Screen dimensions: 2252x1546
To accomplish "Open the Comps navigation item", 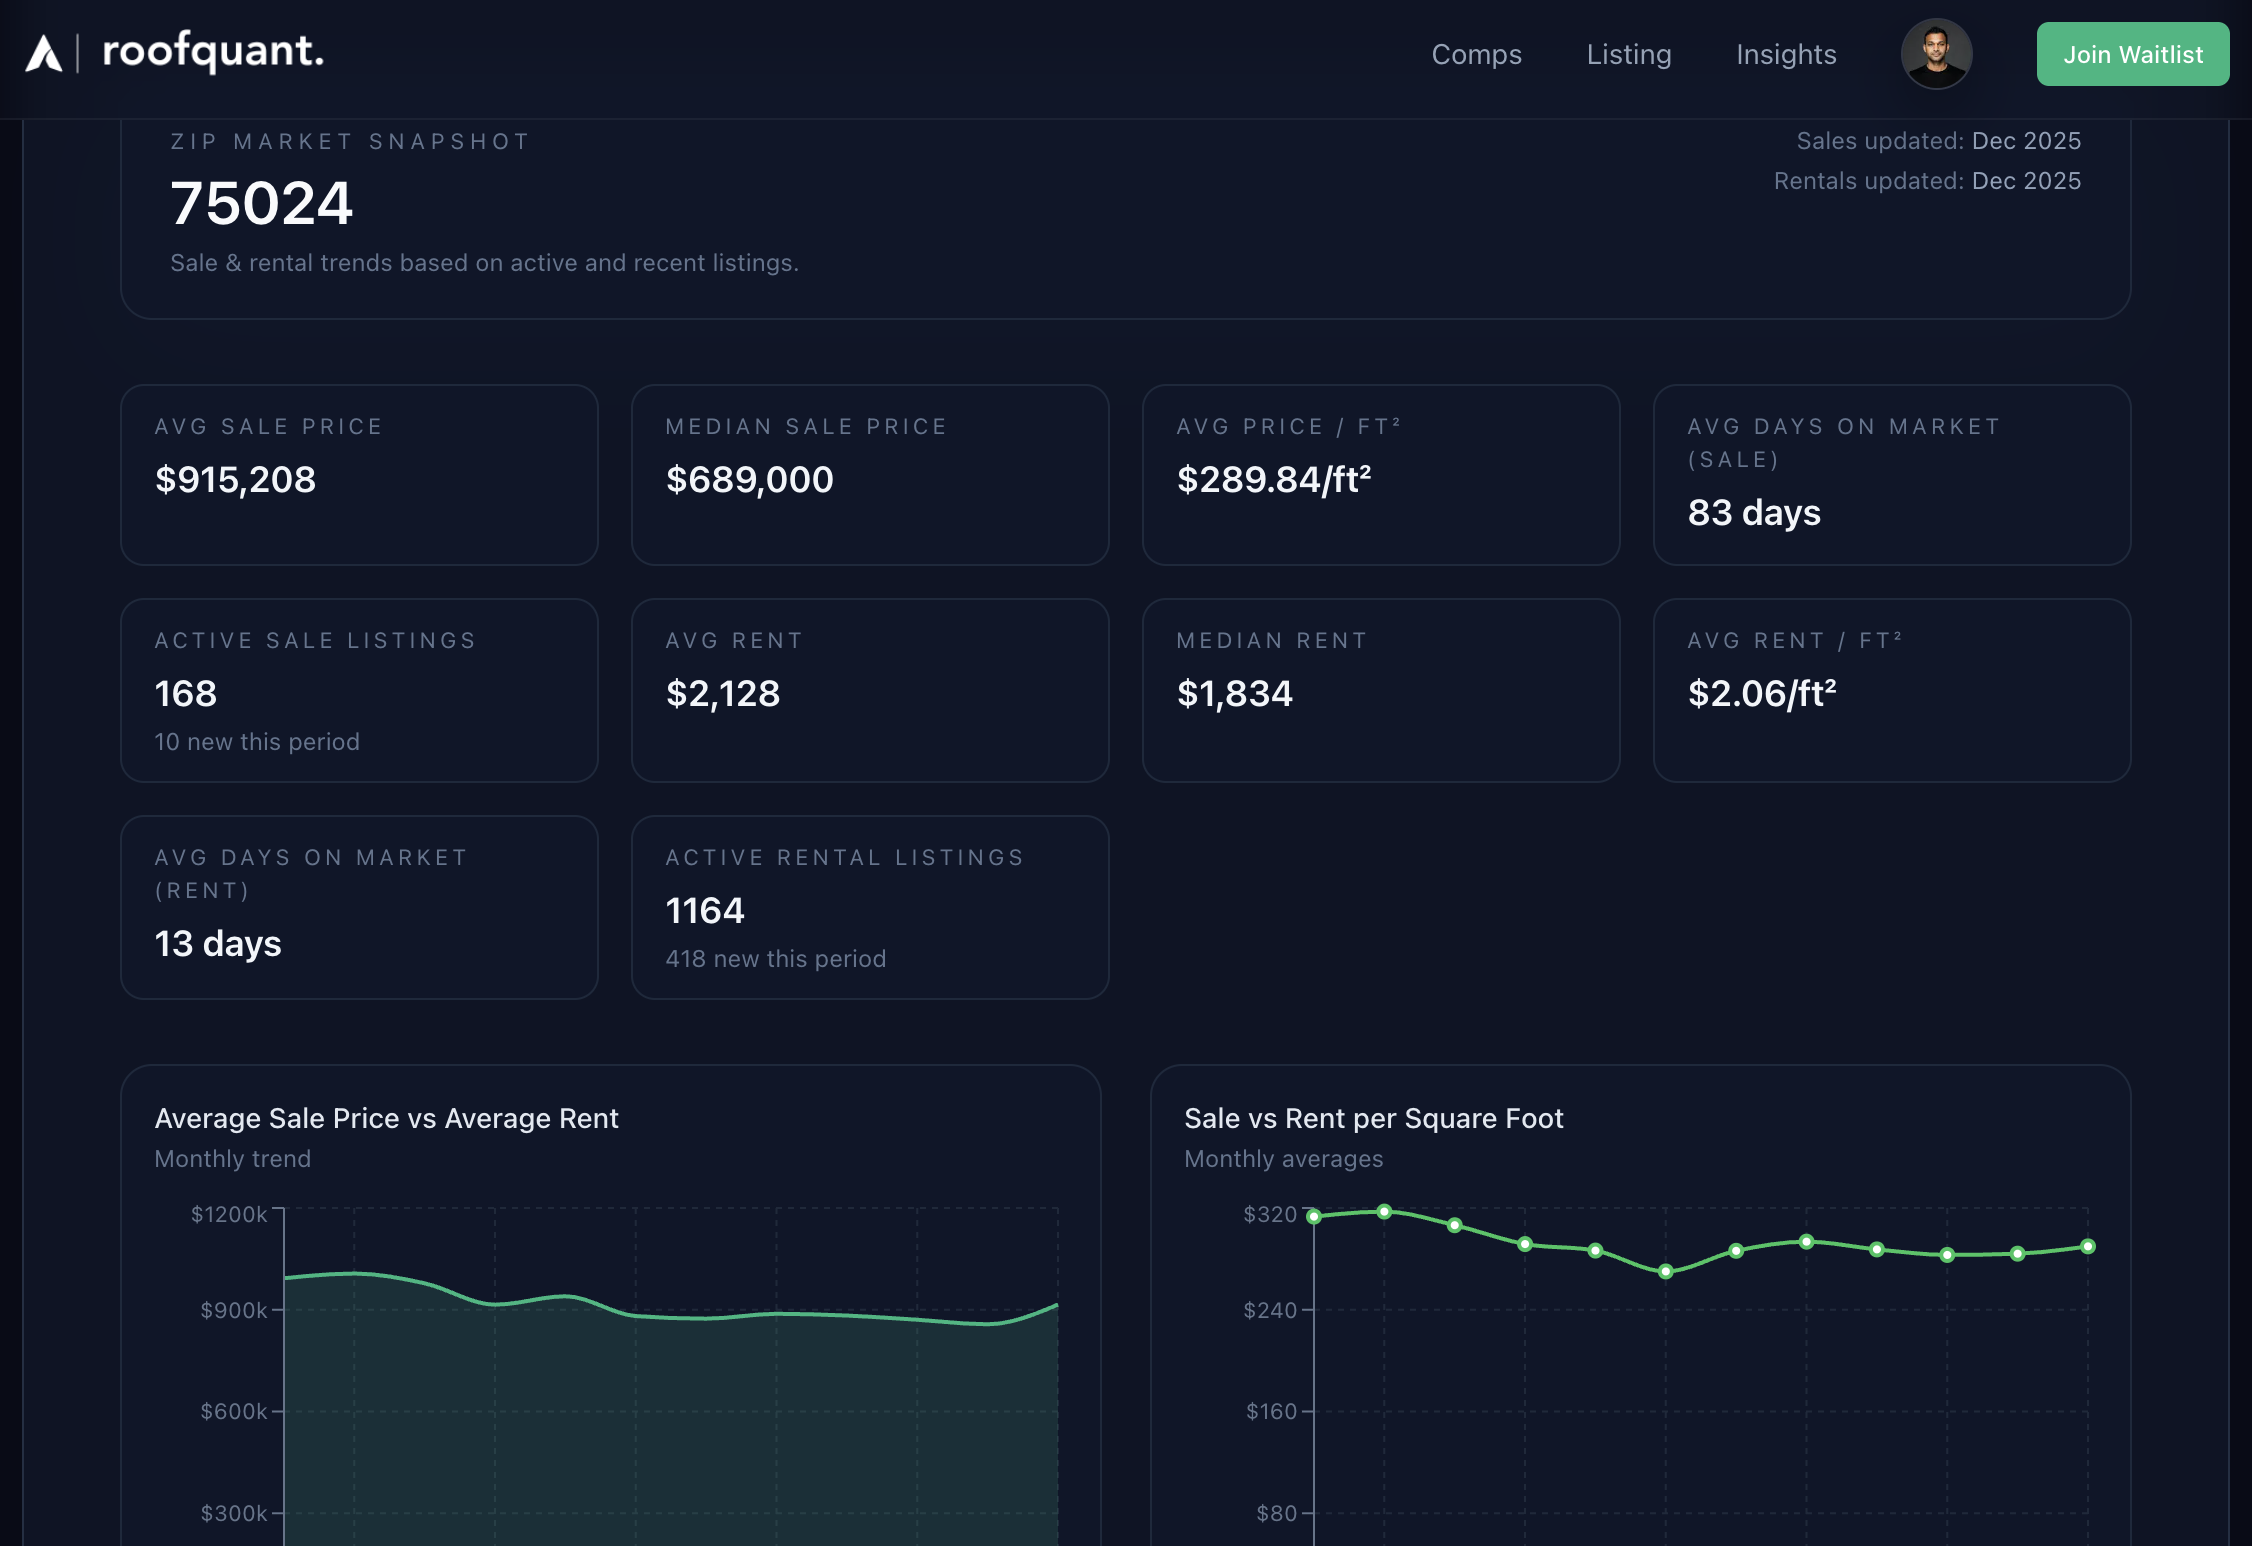I will (1477, 54).
